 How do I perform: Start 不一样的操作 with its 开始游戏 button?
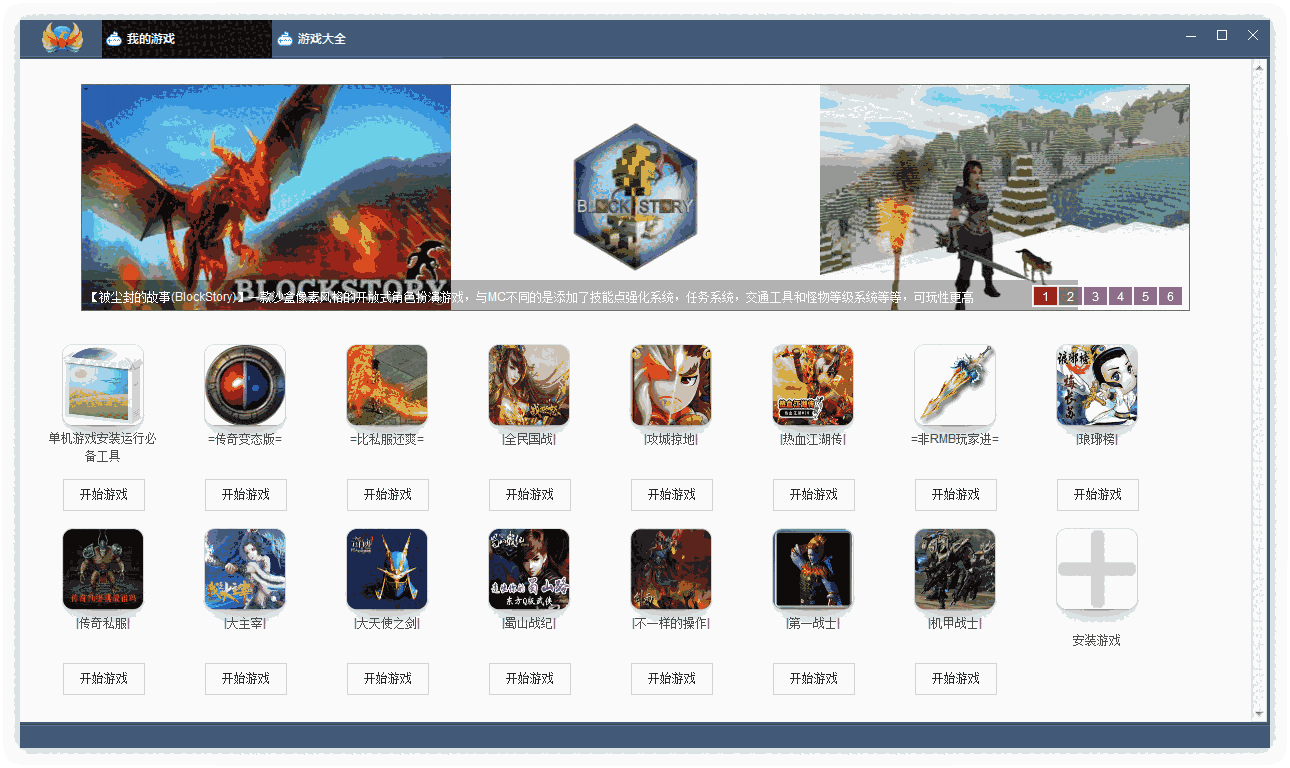(672, 679)
